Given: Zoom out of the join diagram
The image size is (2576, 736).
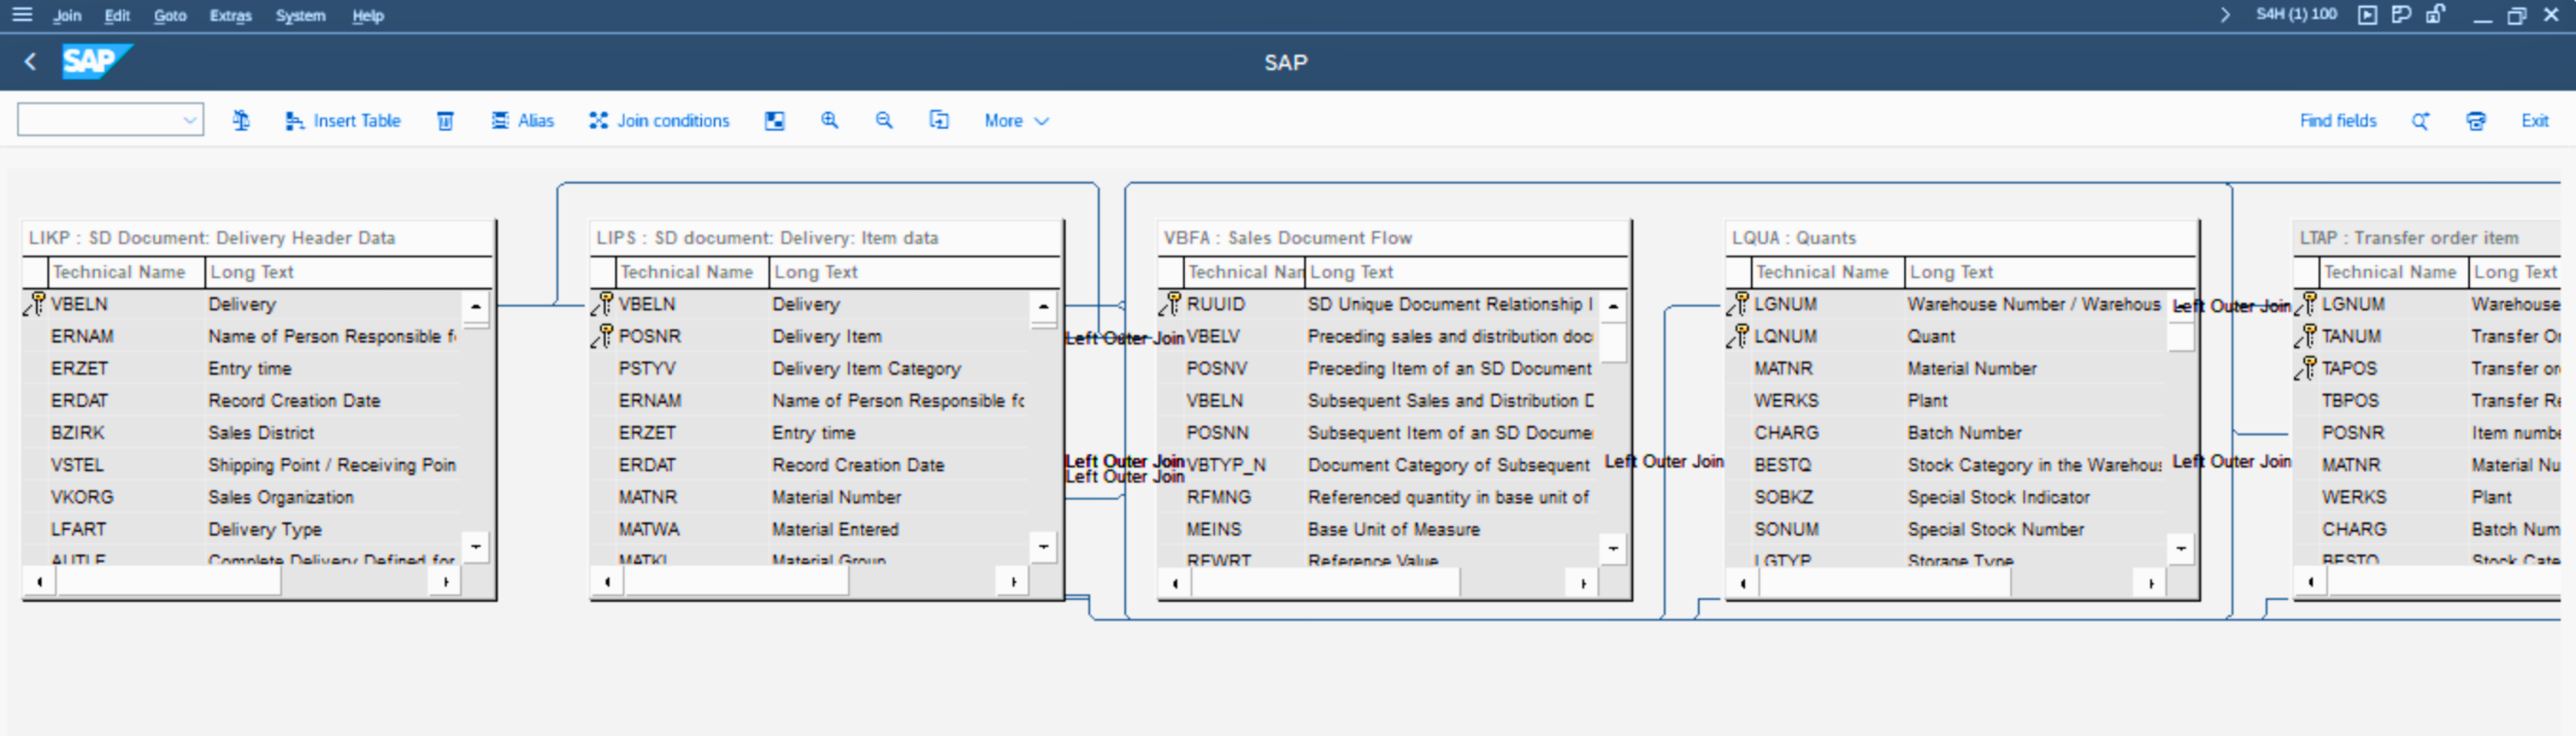Looking at the screenshot, I should coord(884,121).
